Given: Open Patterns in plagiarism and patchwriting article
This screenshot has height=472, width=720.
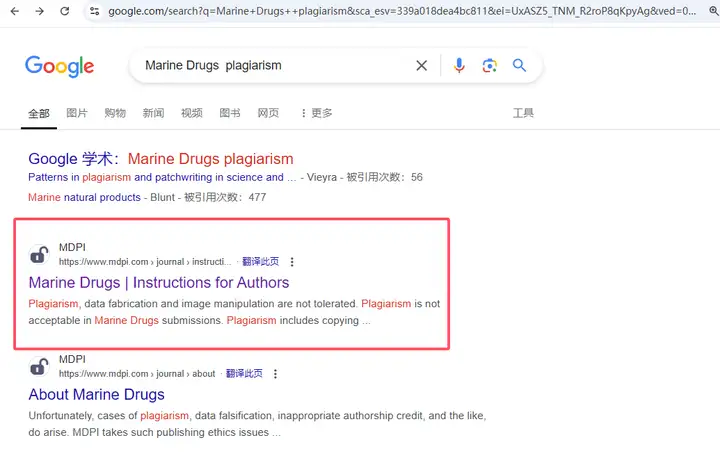Looking at the screenshot, I should point(162,177).
